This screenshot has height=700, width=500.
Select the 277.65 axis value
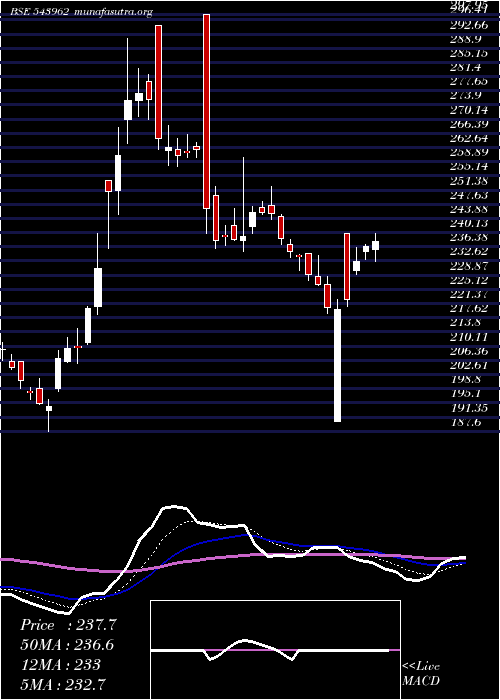(469, 81)
